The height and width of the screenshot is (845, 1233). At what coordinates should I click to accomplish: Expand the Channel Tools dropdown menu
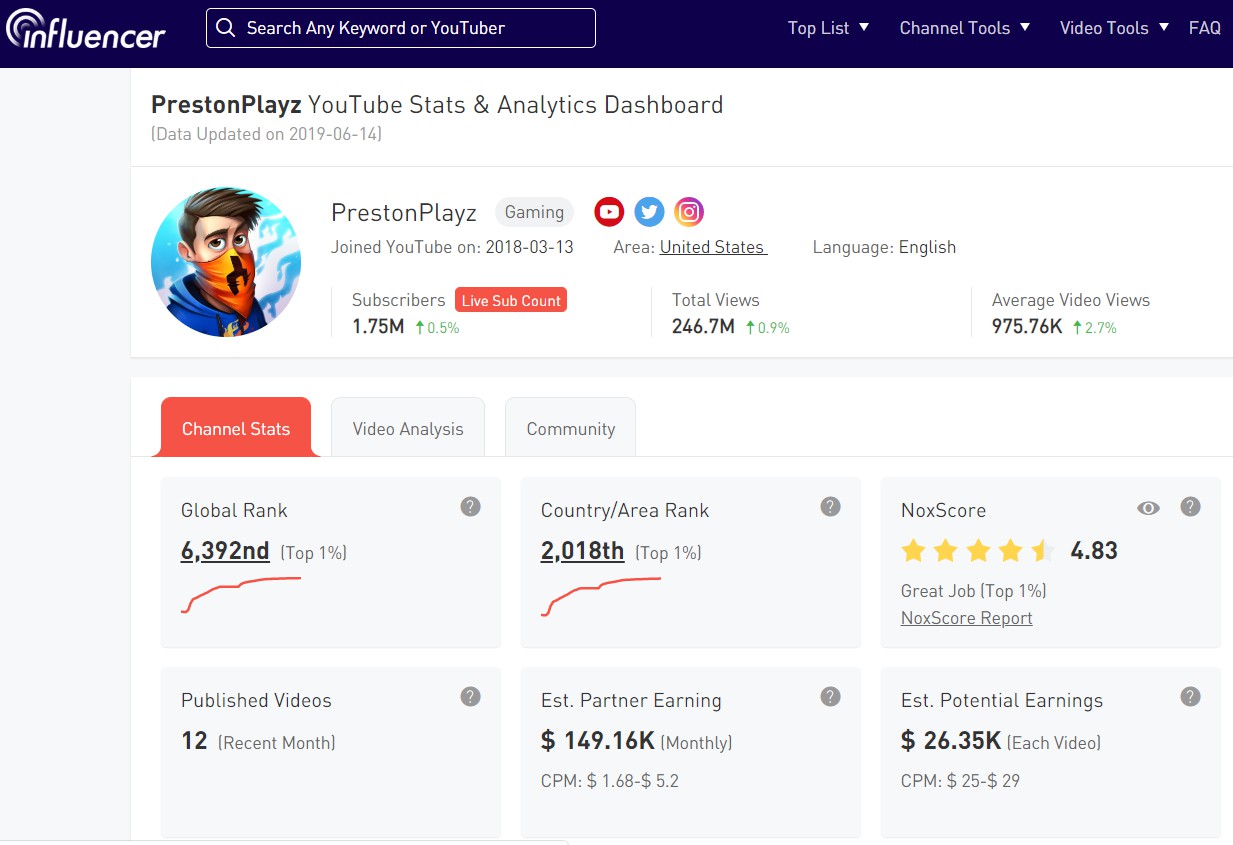pyautogui.click(x=965, y=28)
